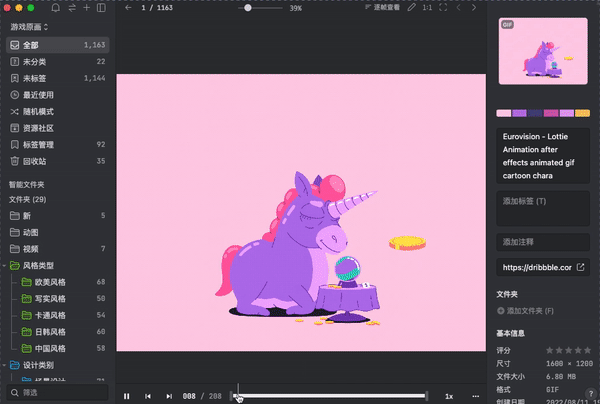
Task: Click the light pink color swatch
Action: (504, 113)
